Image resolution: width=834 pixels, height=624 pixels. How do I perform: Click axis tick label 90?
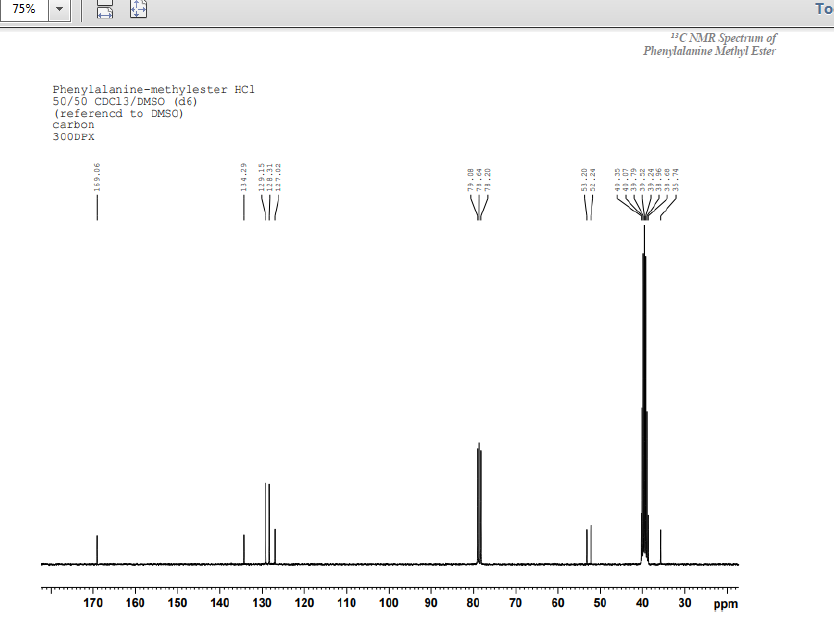click(431, 603)
